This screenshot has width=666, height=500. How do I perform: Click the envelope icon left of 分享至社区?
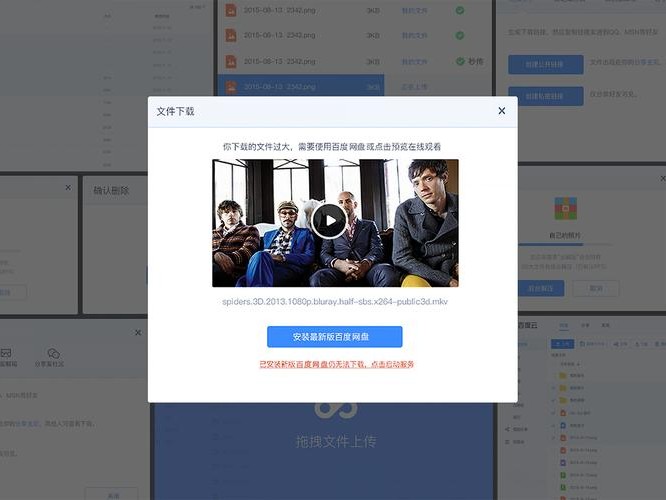(x=6, y=353)
